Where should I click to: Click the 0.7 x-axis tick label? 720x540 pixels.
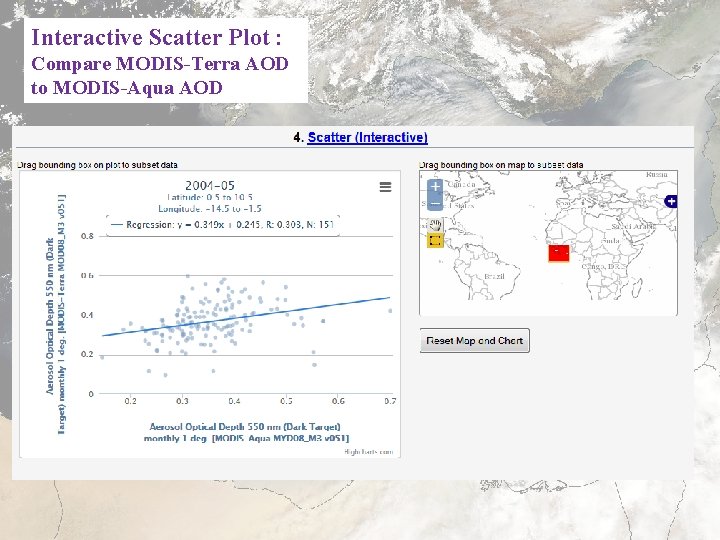point(390,401)
